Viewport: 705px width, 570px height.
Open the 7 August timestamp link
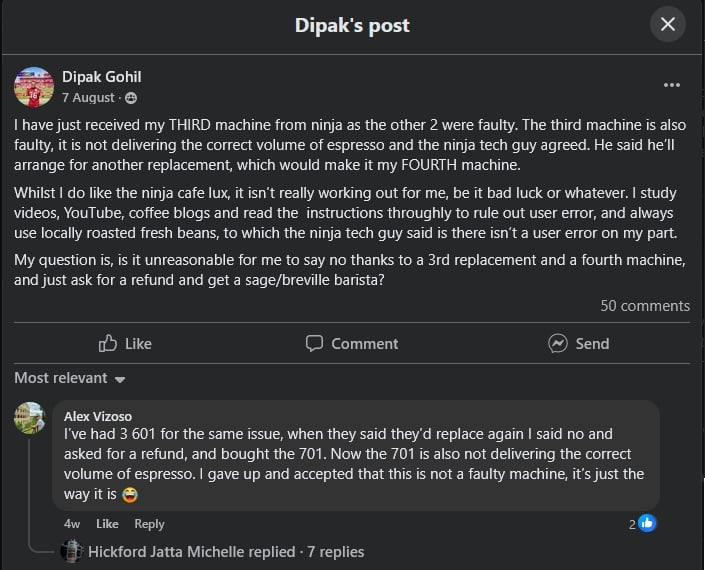tap(88, 98)
